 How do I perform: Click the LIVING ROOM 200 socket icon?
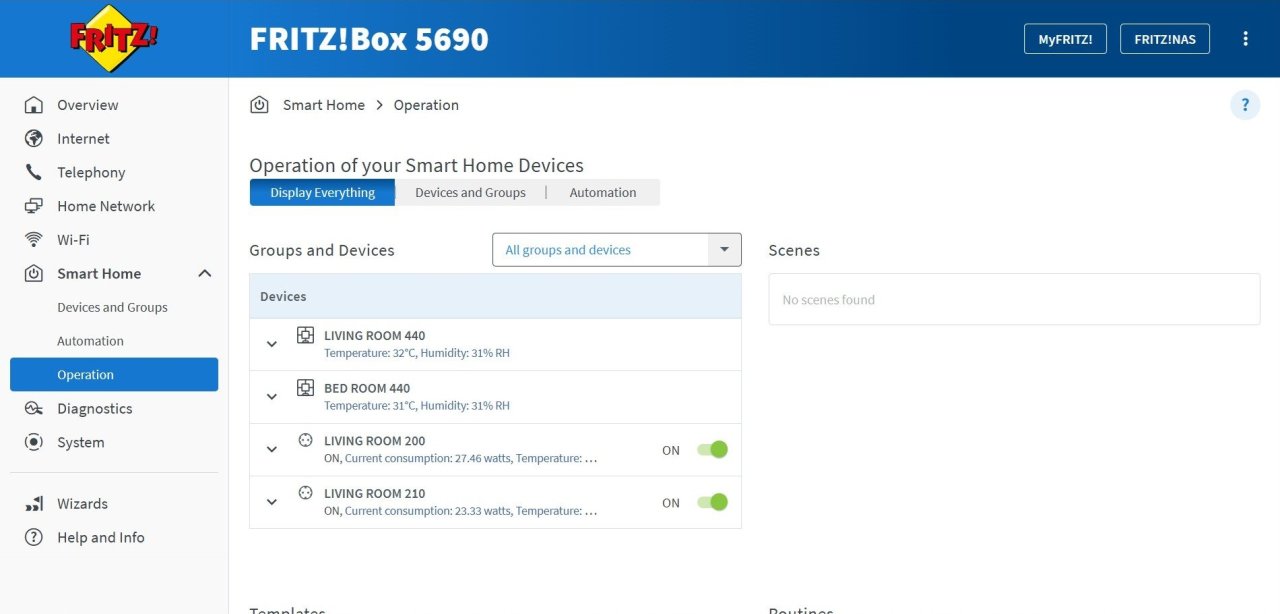tap(306, 440)
